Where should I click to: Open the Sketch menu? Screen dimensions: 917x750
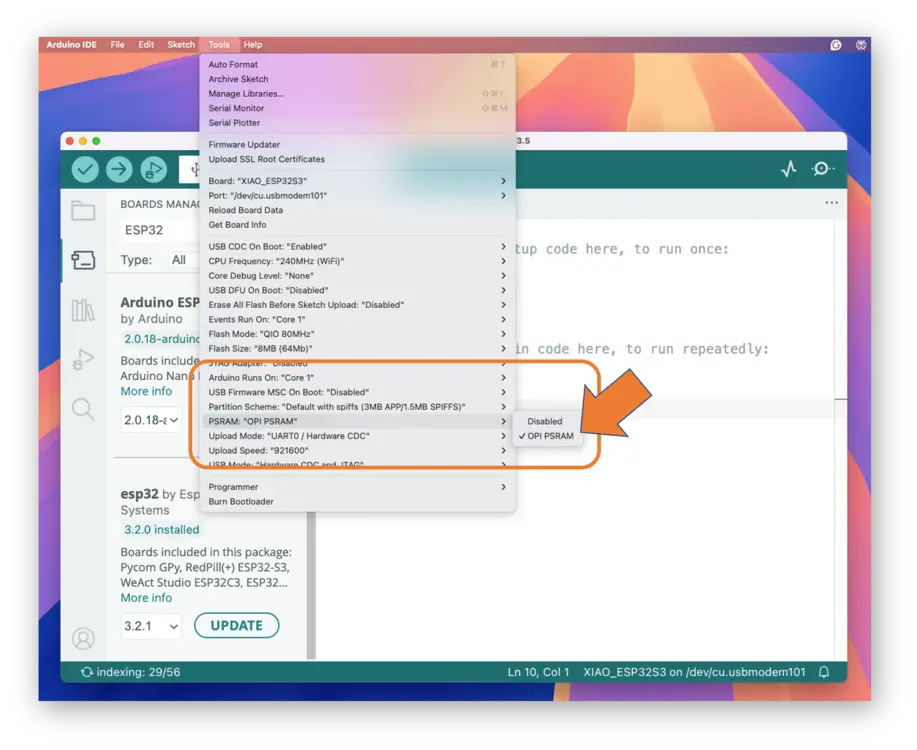(x=181, y=45)
